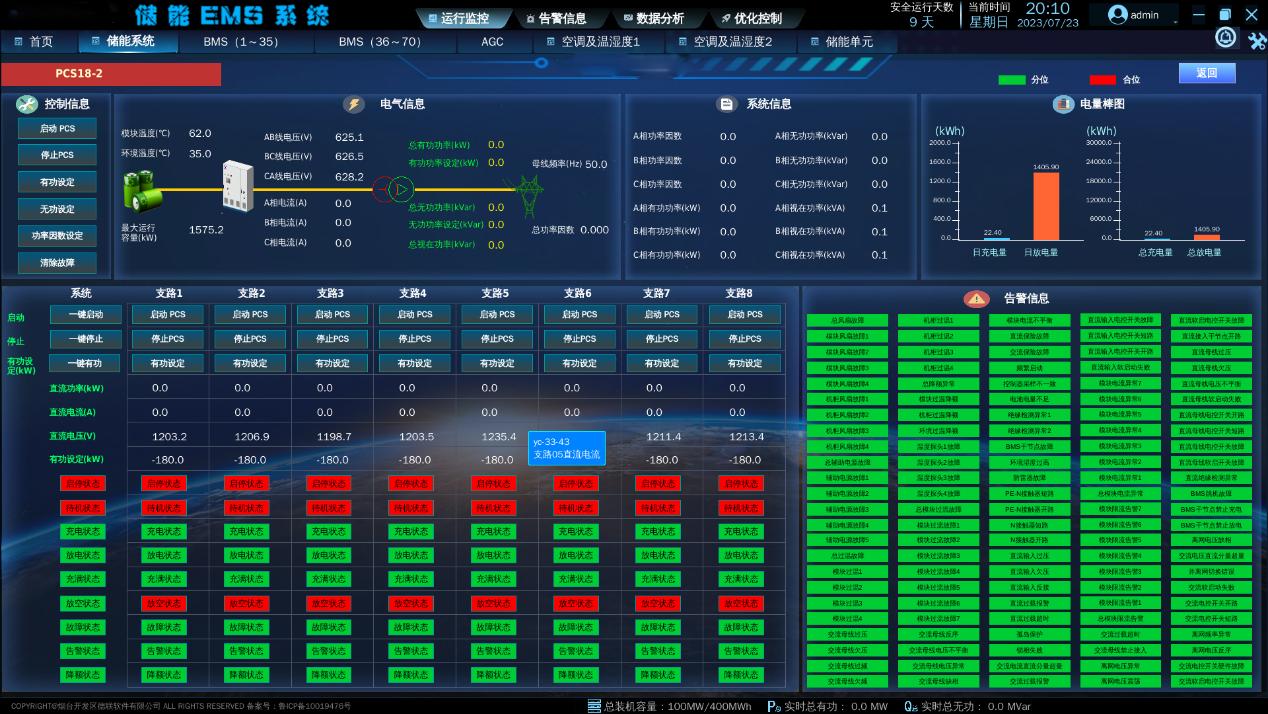
Task: Open the wrench and screwdriver settings tools icon
Action: tap(1256, 40)
